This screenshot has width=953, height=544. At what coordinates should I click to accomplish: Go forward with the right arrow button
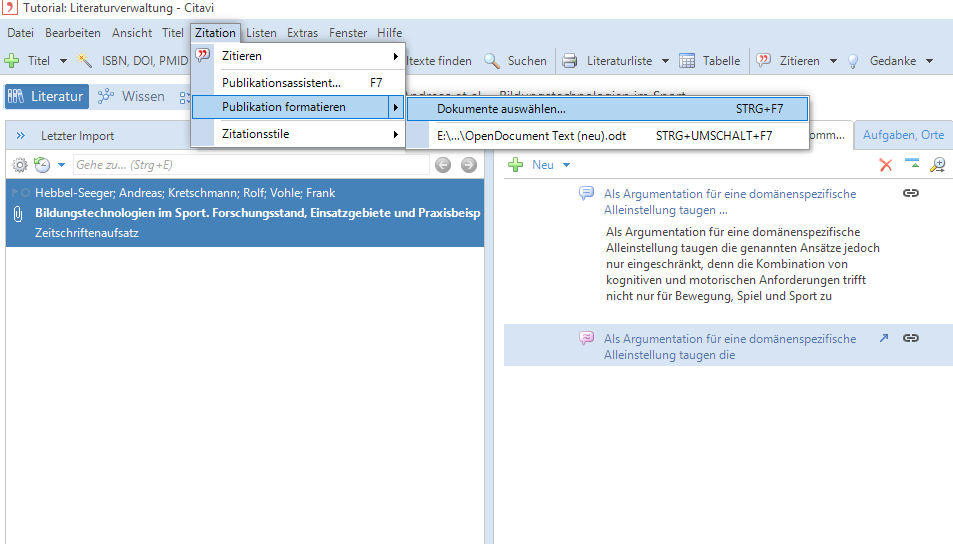[x=469, y=165]
